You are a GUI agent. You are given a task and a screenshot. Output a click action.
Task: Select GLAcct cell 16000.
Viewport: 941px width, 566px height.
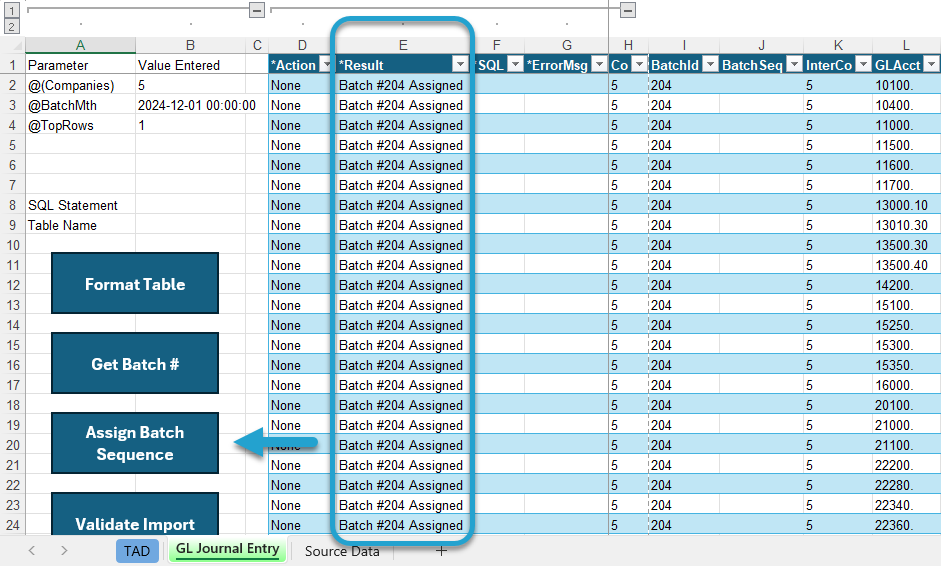906,385
